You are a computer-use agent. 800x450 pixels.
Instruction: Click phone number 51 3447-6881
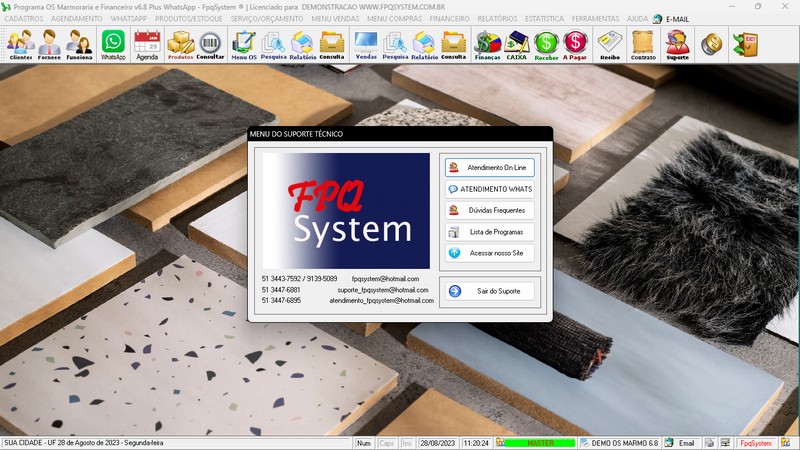click(x=281, y=290)
